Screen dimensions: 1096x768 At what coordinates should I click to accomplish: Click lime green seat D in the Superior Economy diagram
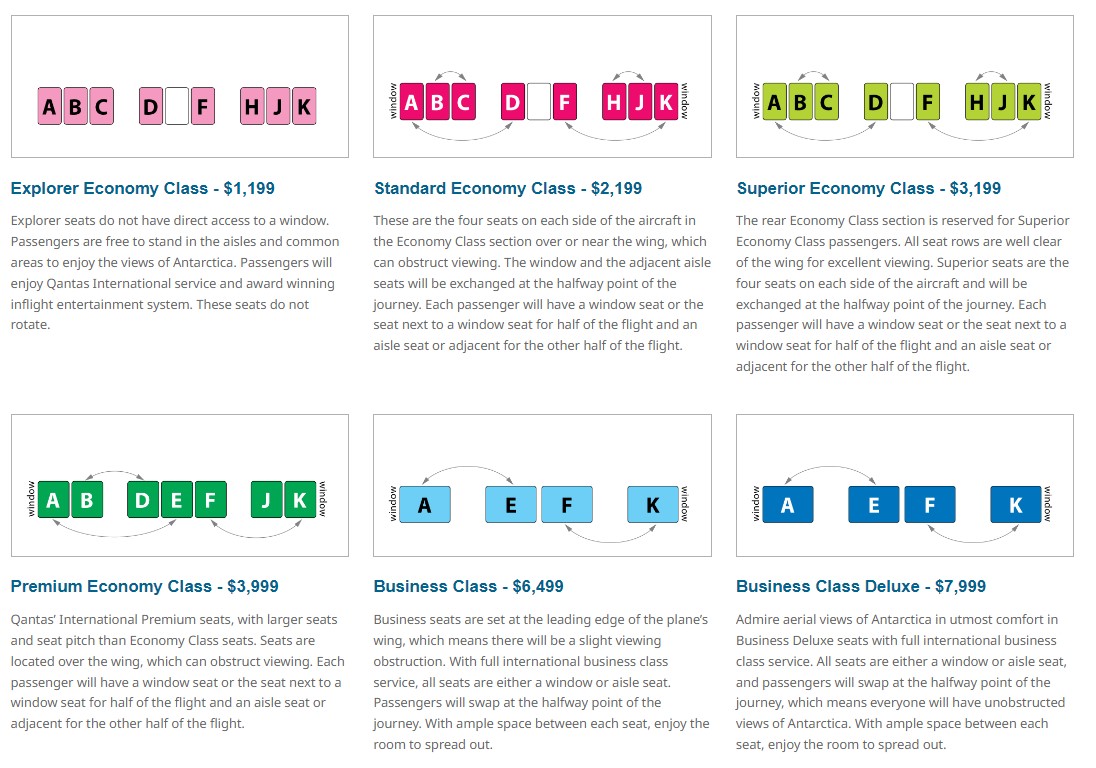(x=876, y=102)
